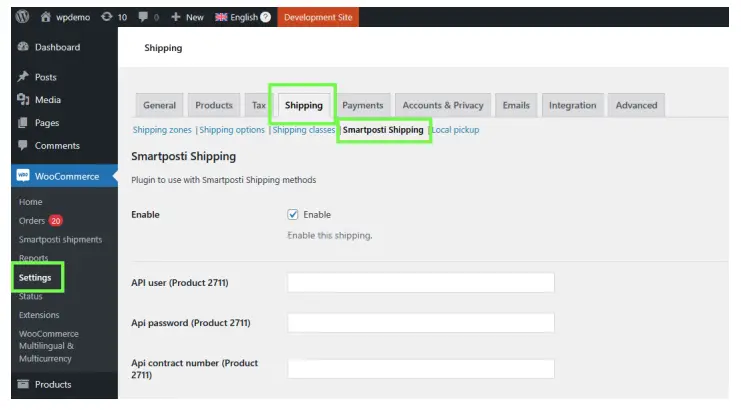Open the Accounts & Privacy tab
The image size is (741, 410).
(443, 105)
